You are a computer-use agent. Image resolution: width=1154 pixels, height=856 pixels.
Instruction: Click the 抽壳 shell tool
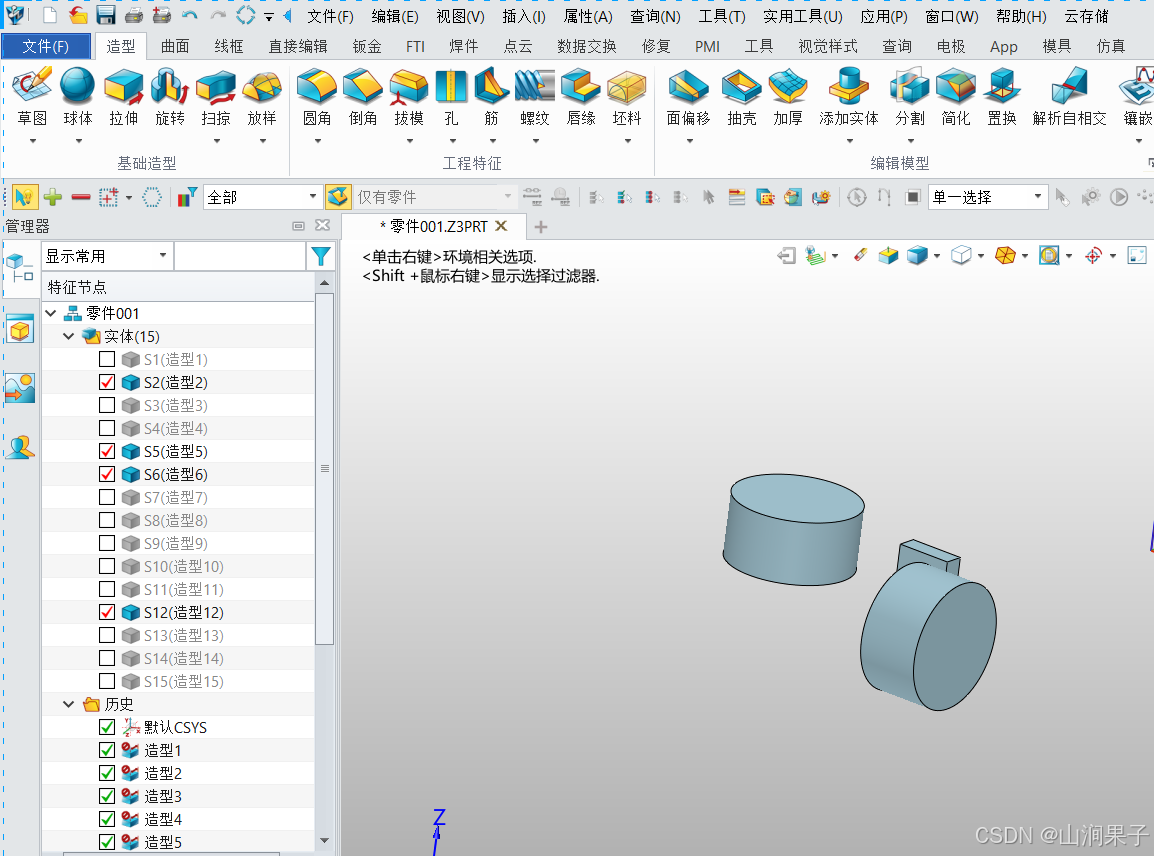point(741,97)
